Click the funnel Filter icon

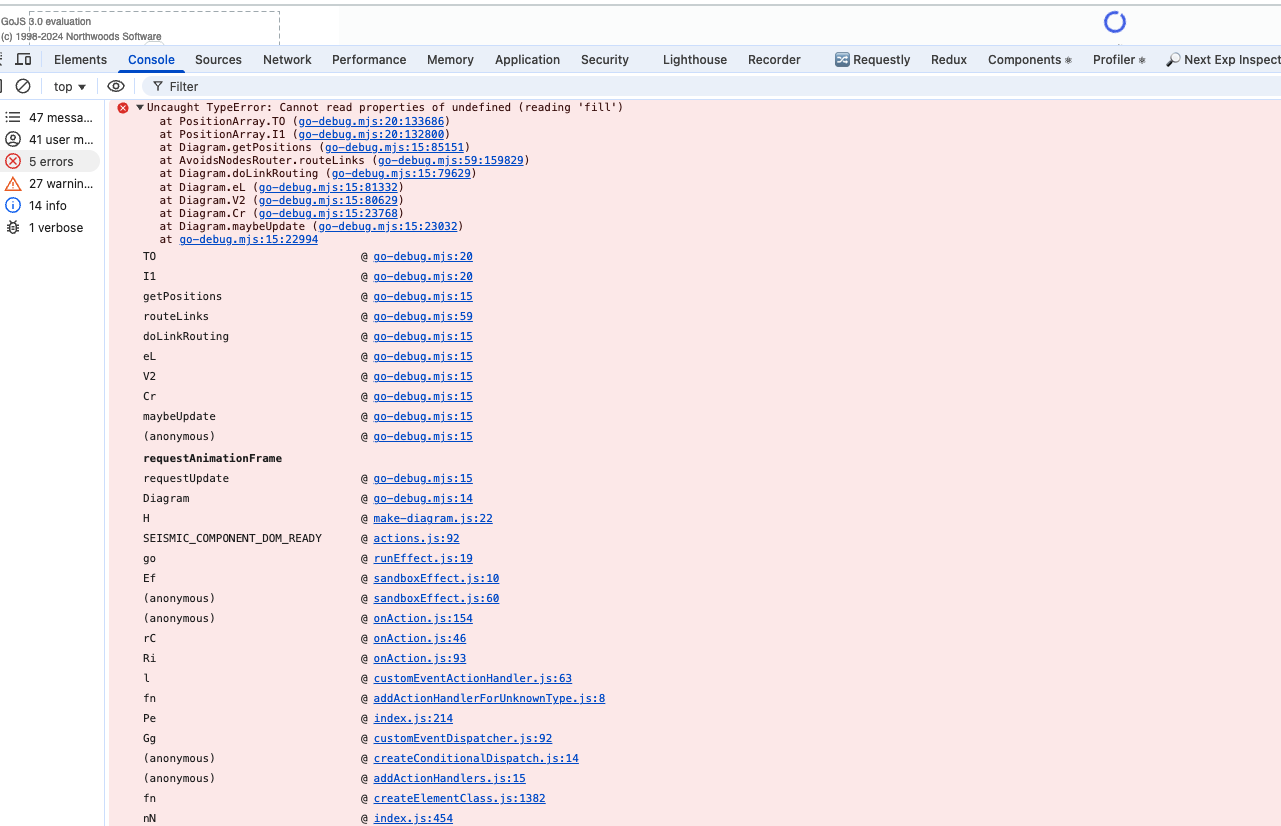158,87
